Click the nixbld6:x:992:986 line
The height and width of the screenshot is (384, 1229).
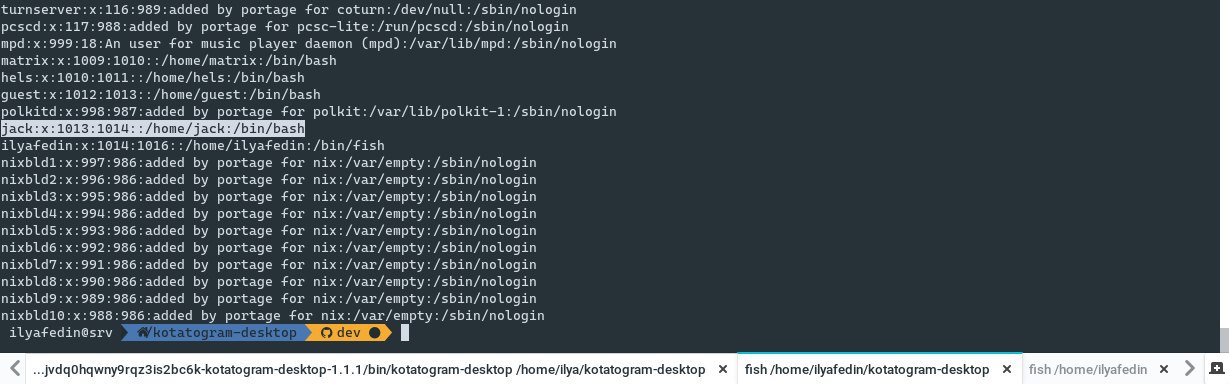[x=268, y=247]
